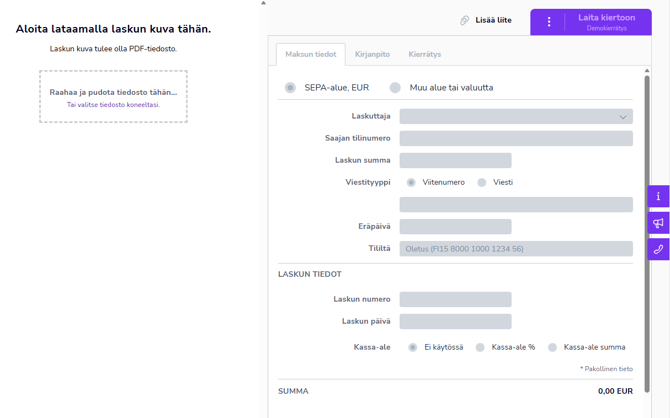Open the info side panel icon
Viewport: 670px width, 418px height.
click(x=658, y=197)
